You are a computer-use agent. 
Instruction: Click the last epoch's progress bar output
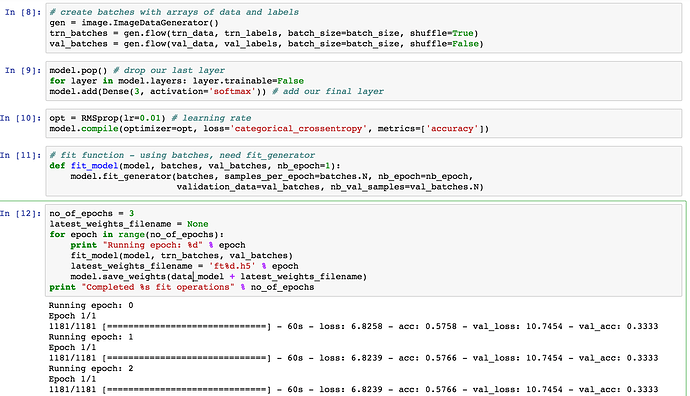(353, 390)
